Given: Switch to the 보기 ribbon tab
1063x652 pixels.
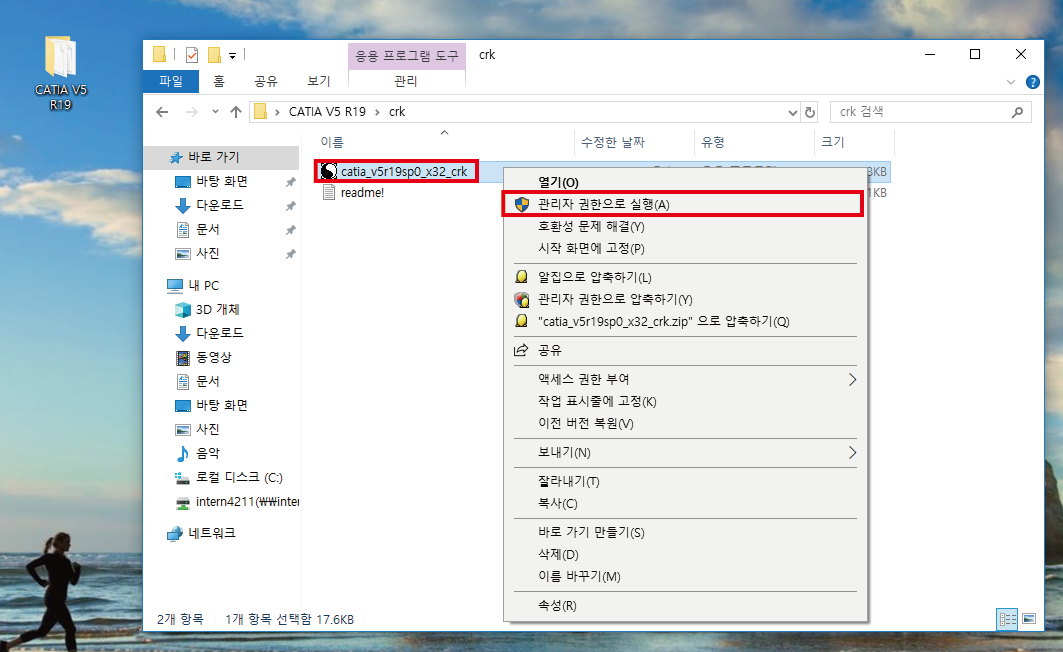Looking at the screenshot, I should click(319, 81).
